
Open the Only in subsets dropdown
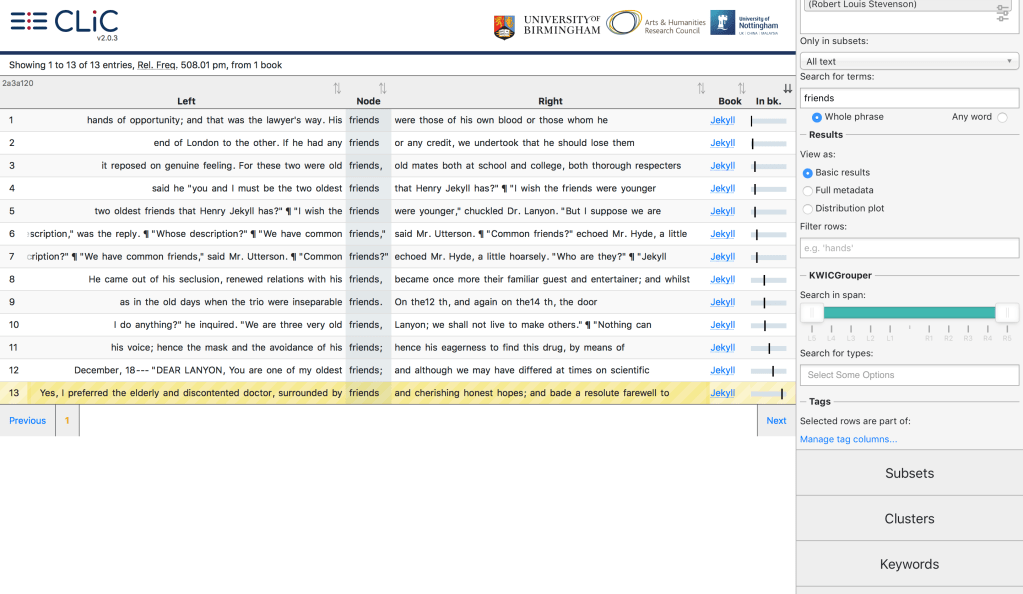tap(909, 61)
